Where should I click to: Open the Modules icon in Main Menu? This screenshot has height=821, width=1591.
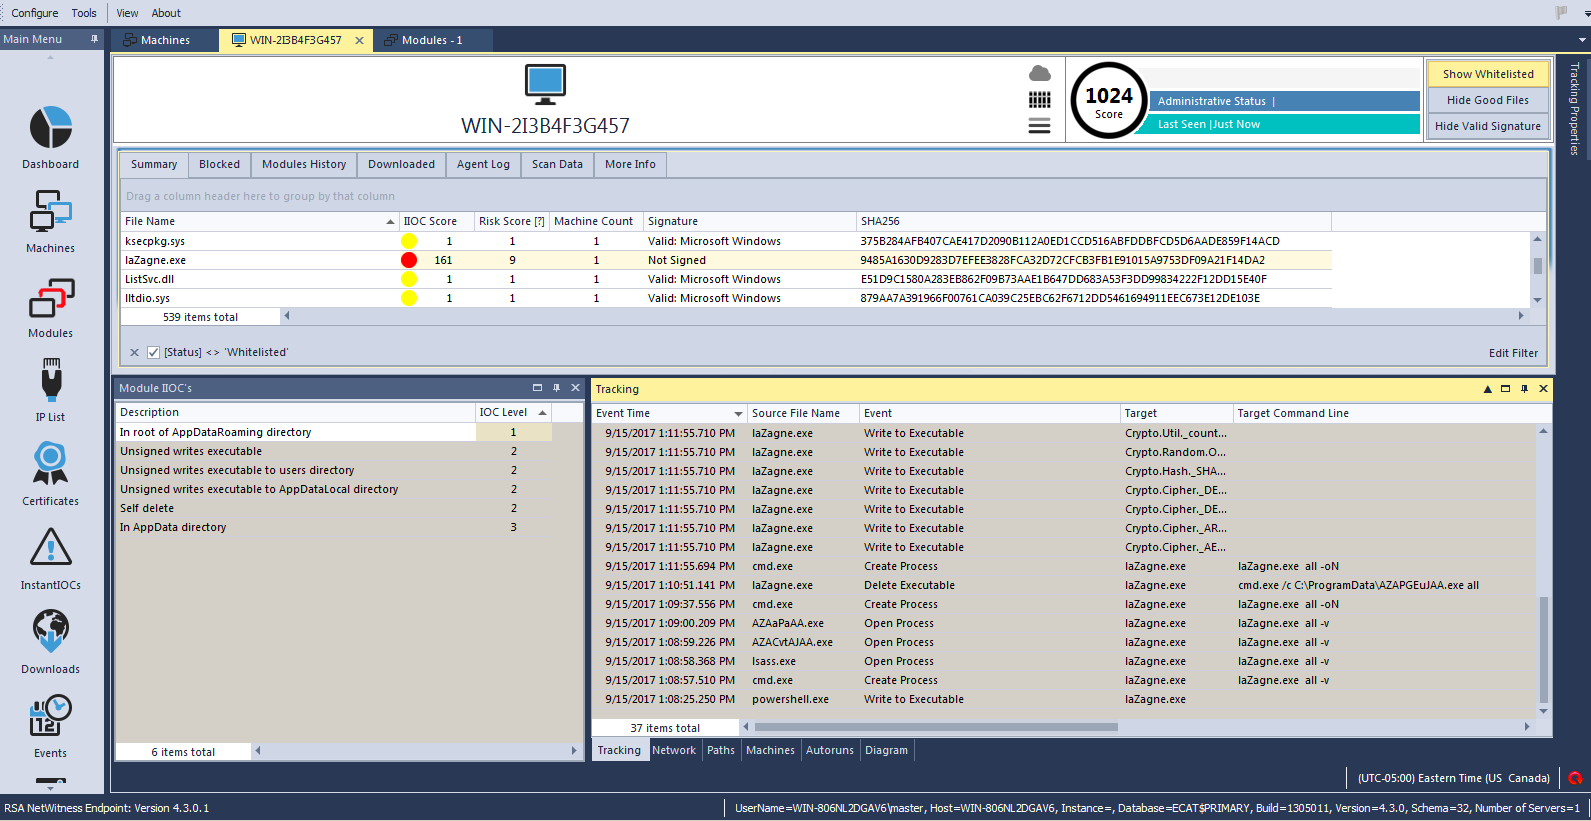tap(50, 299)
